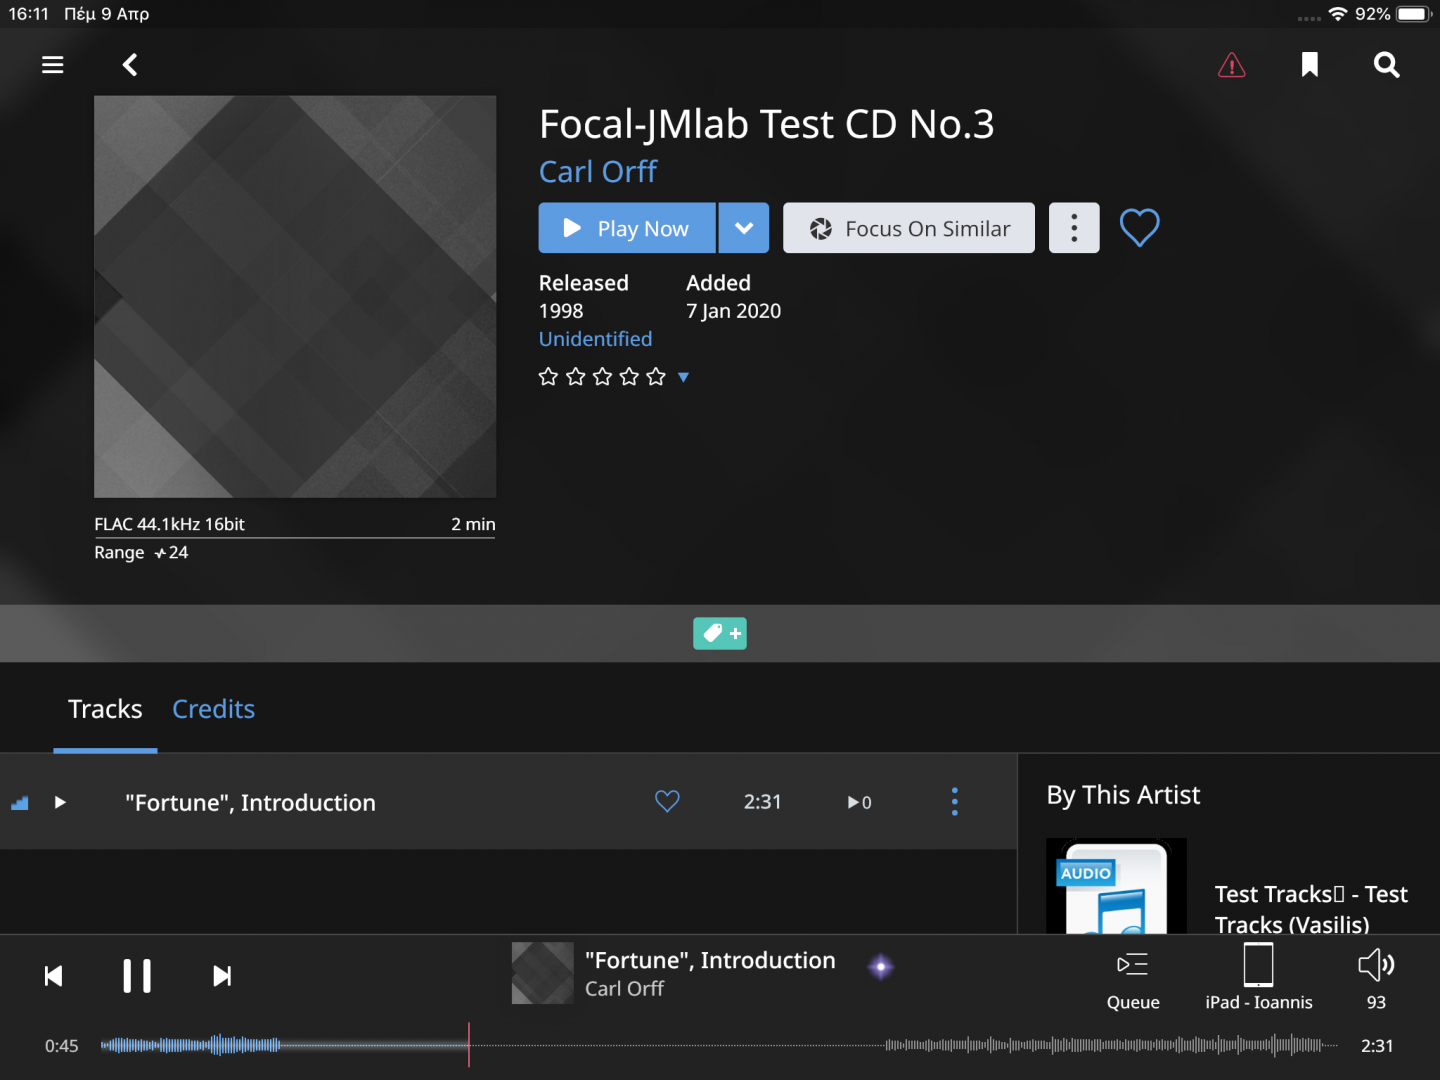1440x1080 pixels.
Task: Click the track play count indicator
Action: 860,802
